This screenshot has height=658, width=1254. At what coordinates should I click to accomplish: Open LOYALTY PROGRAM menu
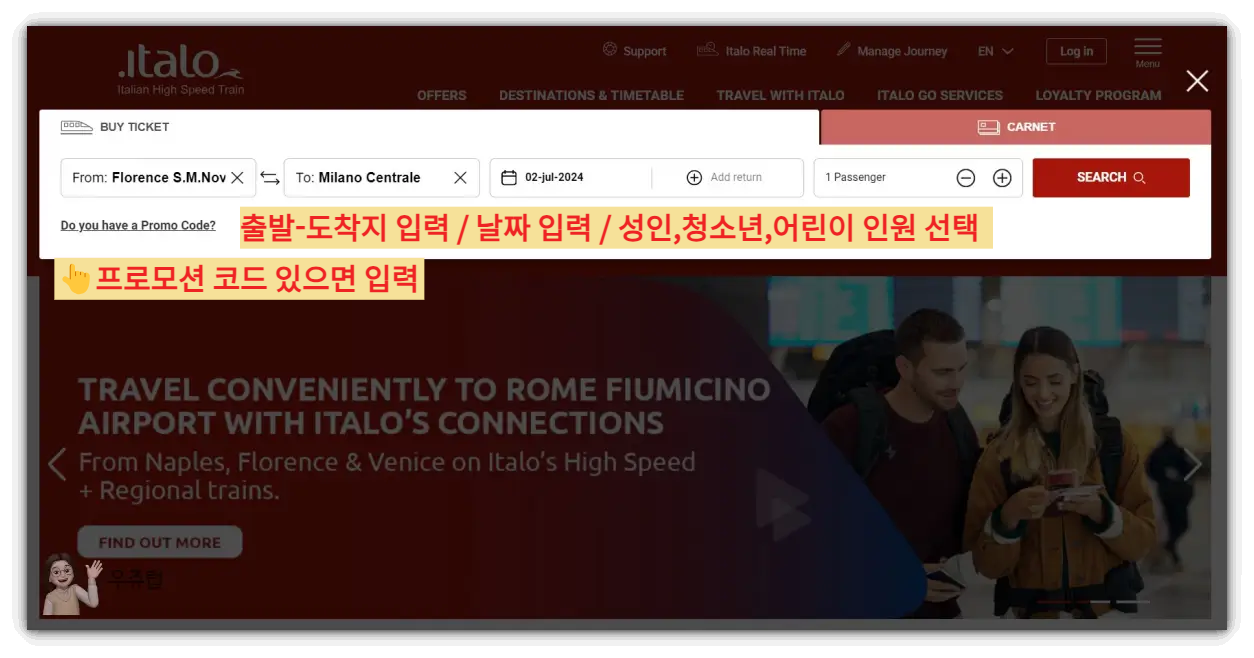tap(1098, 95)
